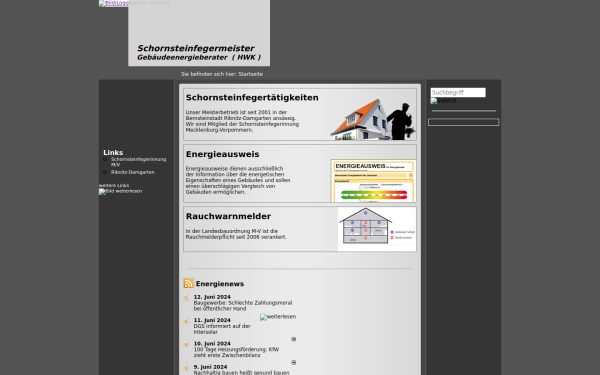
Task: Click the broken 'weiterlesen' image in Energienews
Action: point(278,317)
